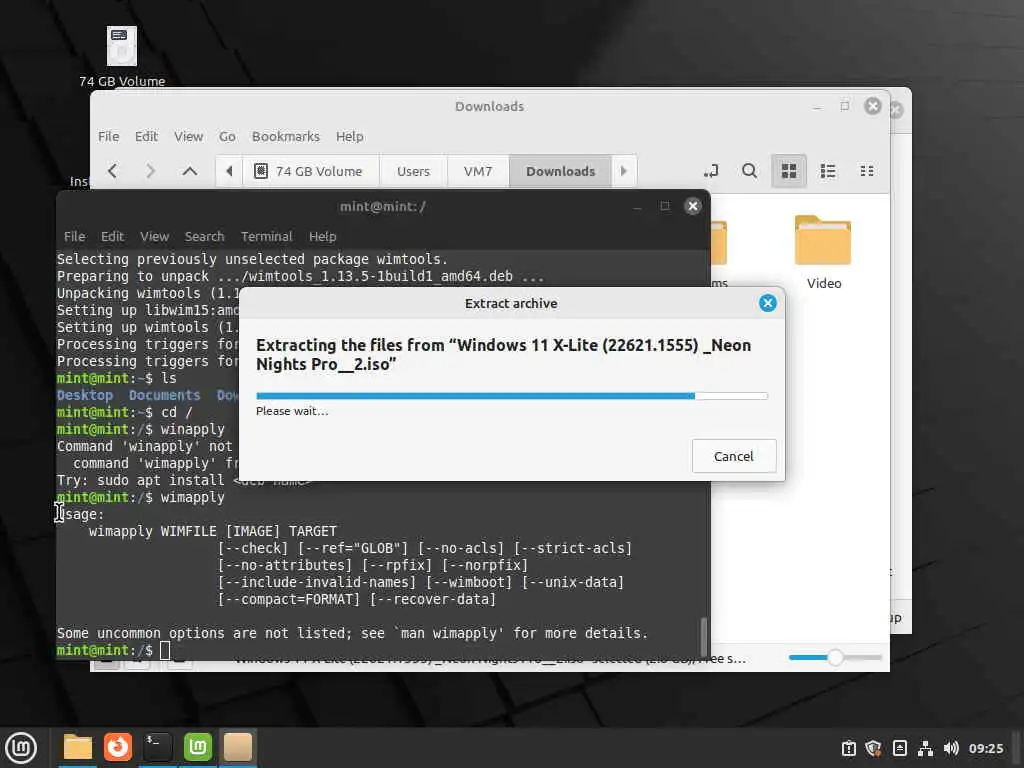
Task: Select 74 GB Volume path button
Action: coord(311,171)
